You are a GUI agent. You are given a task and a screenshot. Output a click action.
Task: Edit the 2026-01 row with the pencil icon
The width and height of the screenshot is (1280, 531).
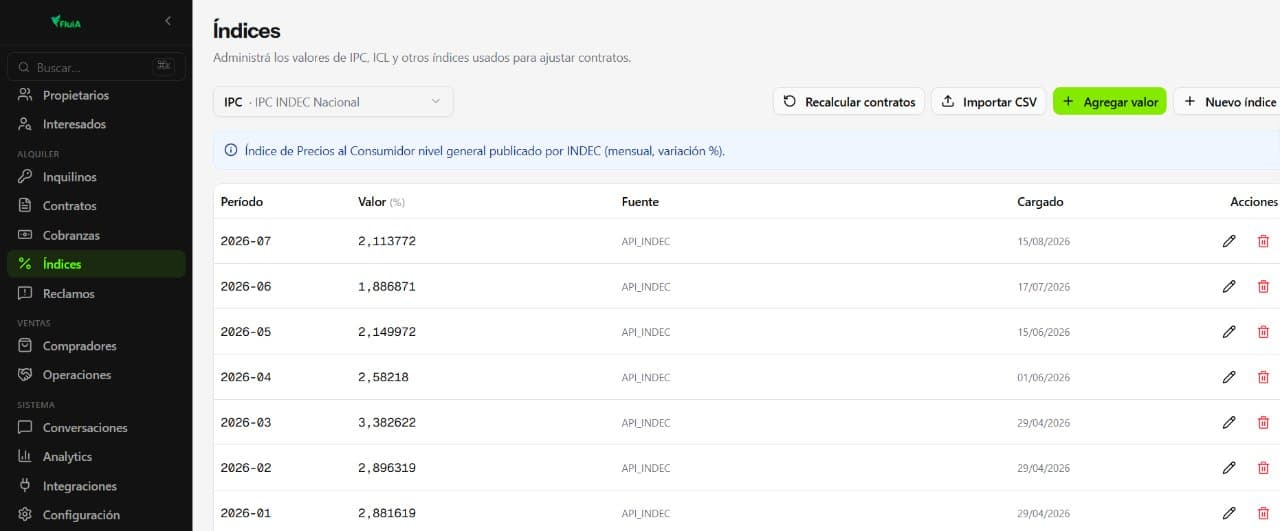point(1229,513)
